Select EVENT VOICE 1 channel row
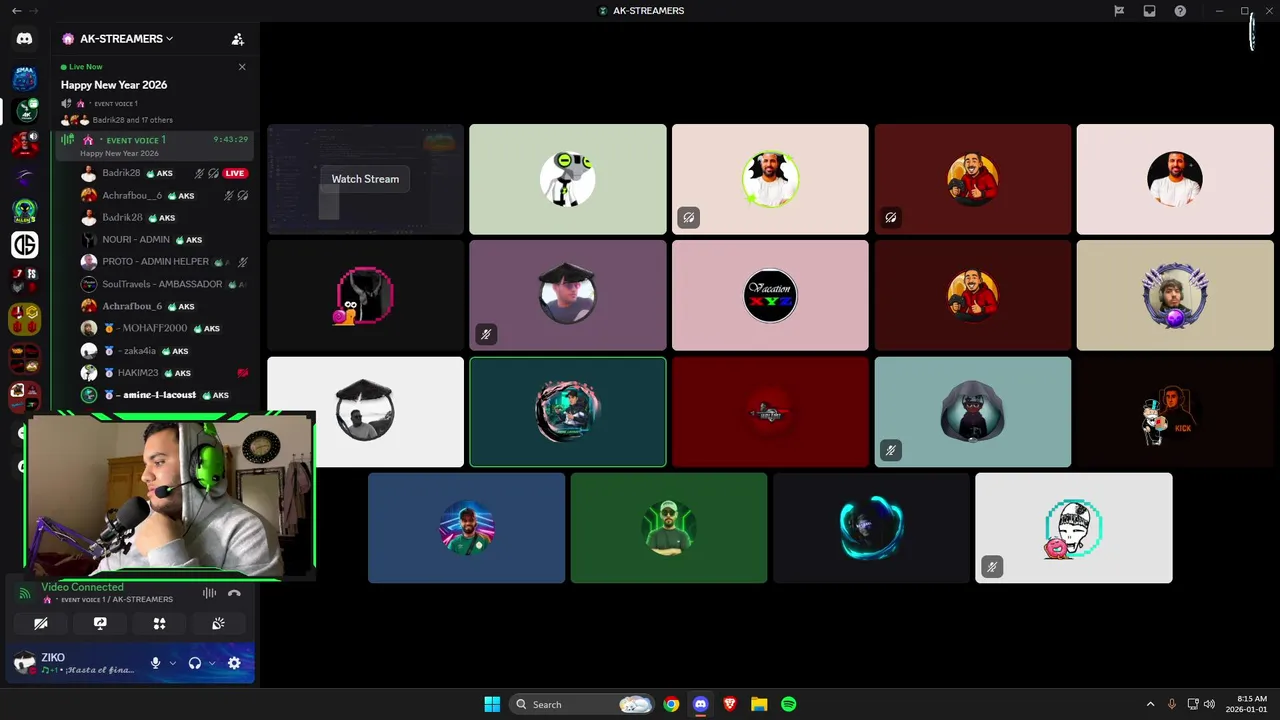1280x720 pixels. pyautogui.click(x=154, y=146)
